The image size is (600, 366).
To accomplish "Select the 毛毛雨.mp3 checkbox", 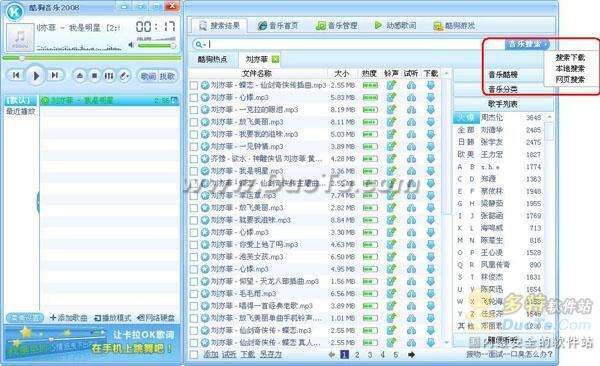I will [x=194, y=294].
